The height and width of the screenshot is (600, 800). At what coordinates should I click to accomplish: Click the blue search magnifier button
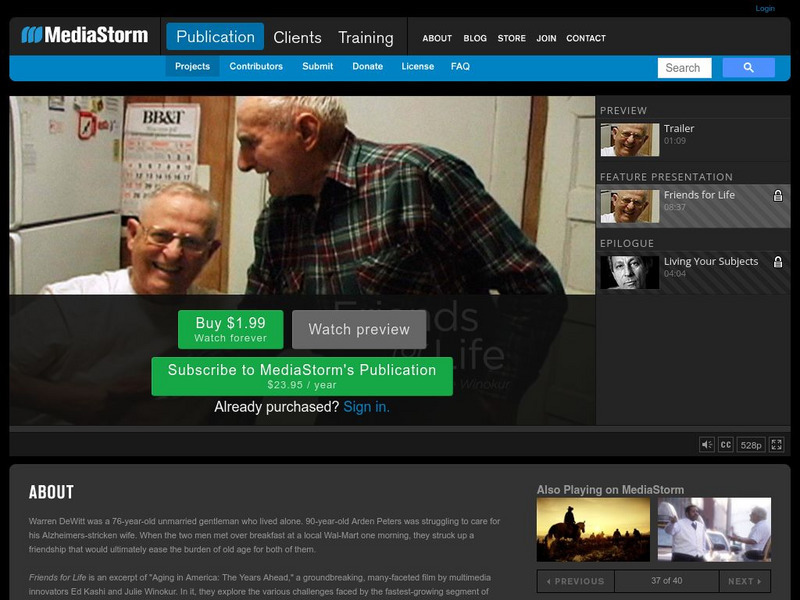tap(748, 67)
